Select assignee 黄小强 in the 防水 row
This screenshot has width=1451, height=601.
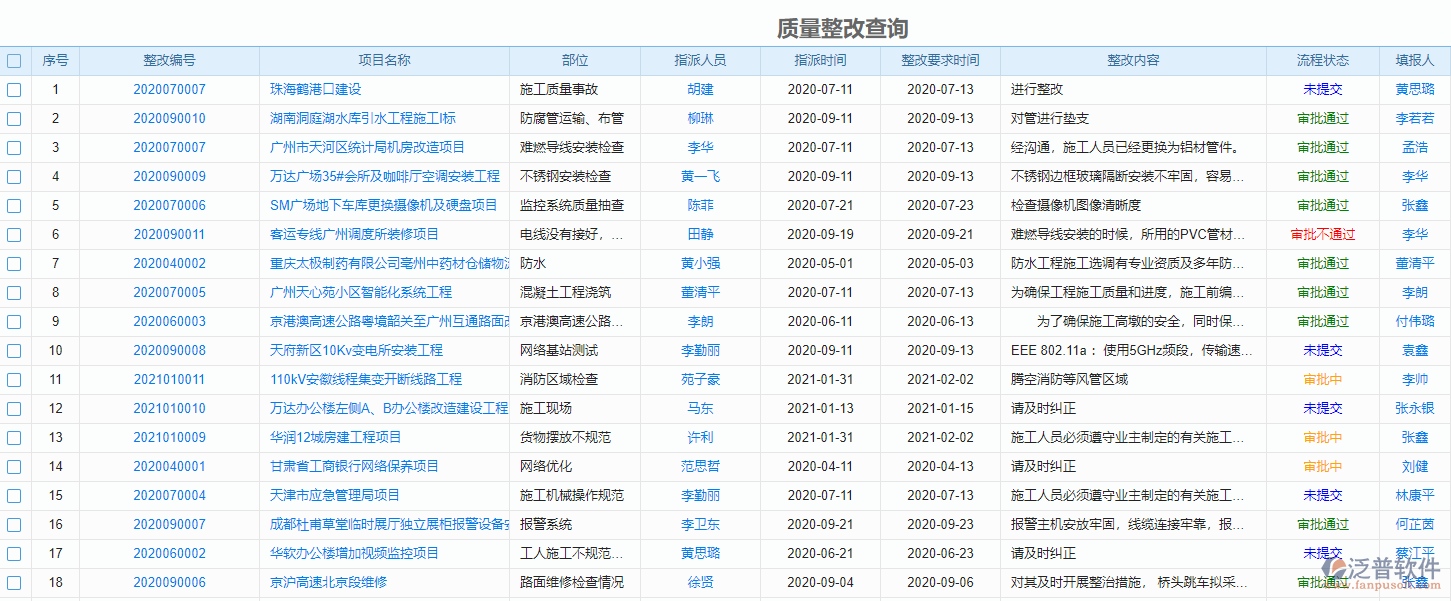click(x=700, y=263)
